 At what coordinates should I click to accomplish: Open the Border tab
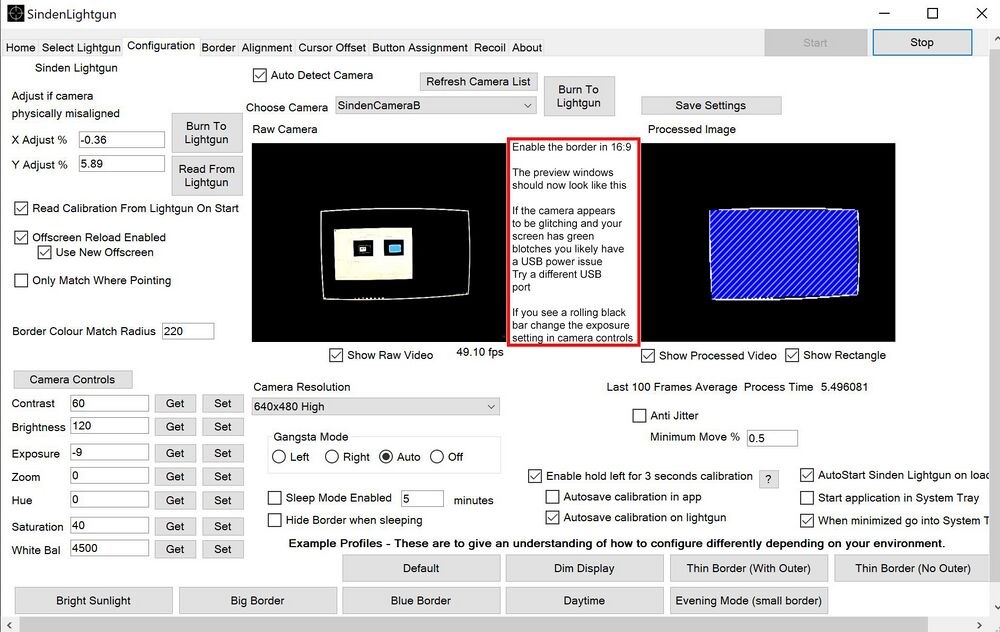click(x=218, y=48)
